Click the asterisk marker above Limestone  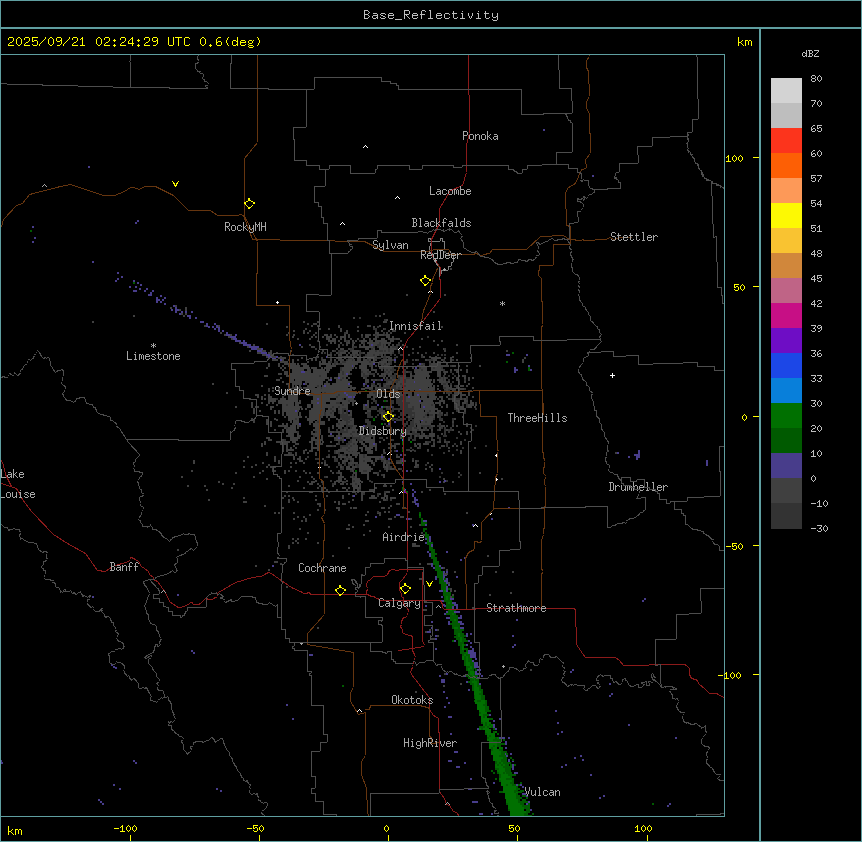click(153, 345)
